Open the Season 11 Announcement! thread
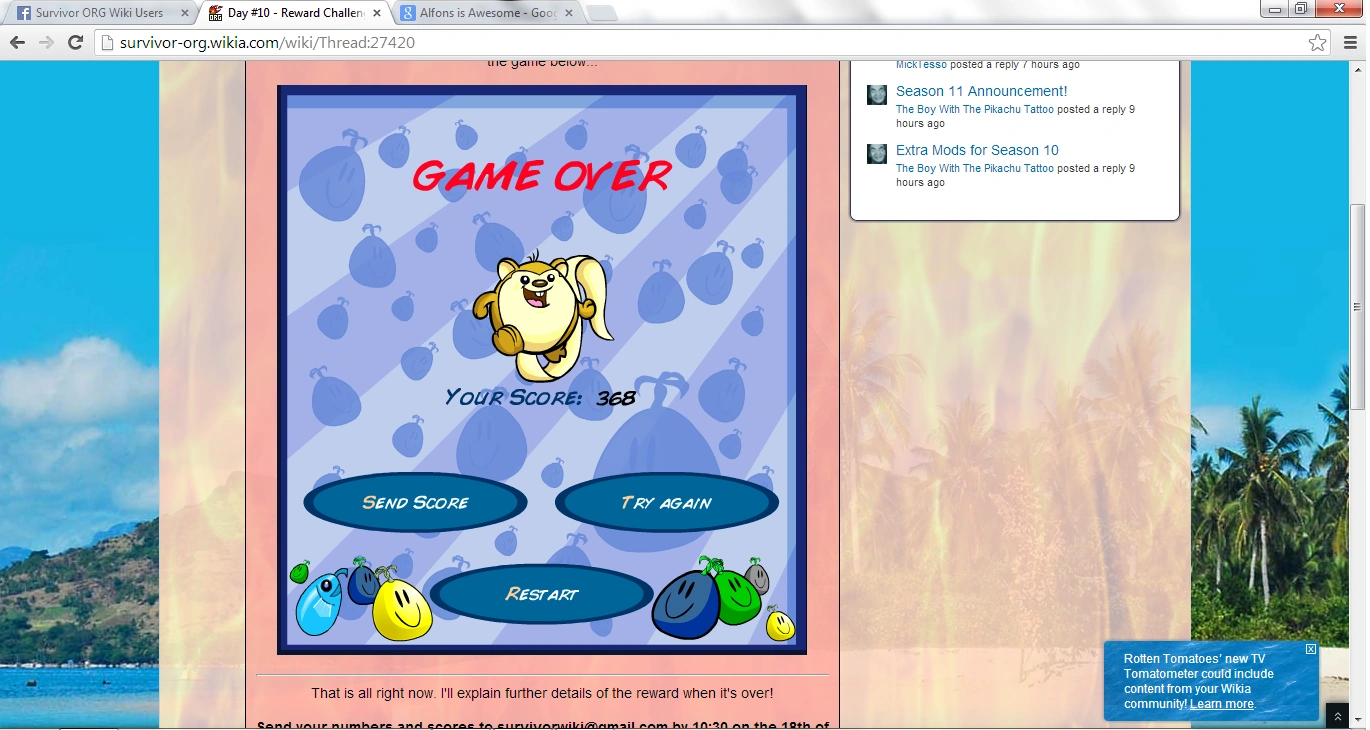The height and width of the screenshot is (730, 1370). coord(981,91)
